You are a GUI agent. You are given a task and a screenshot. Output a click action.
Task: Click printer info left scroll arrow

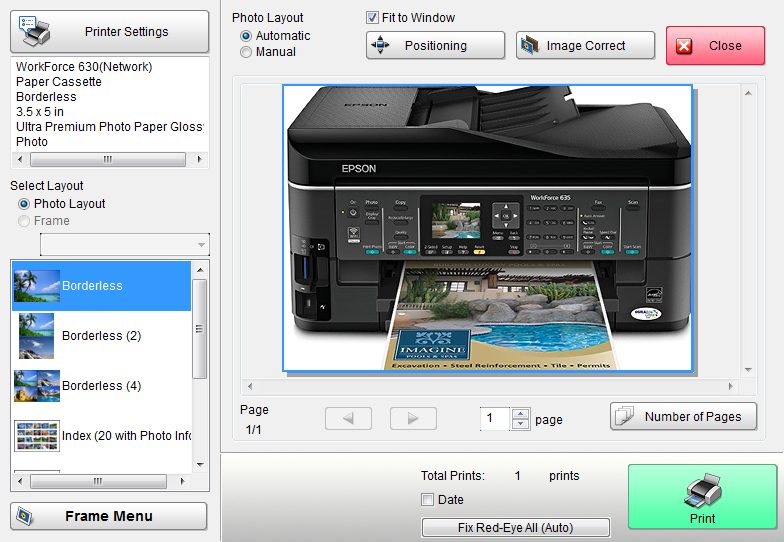pyautogui.click(x=20, y=160)
